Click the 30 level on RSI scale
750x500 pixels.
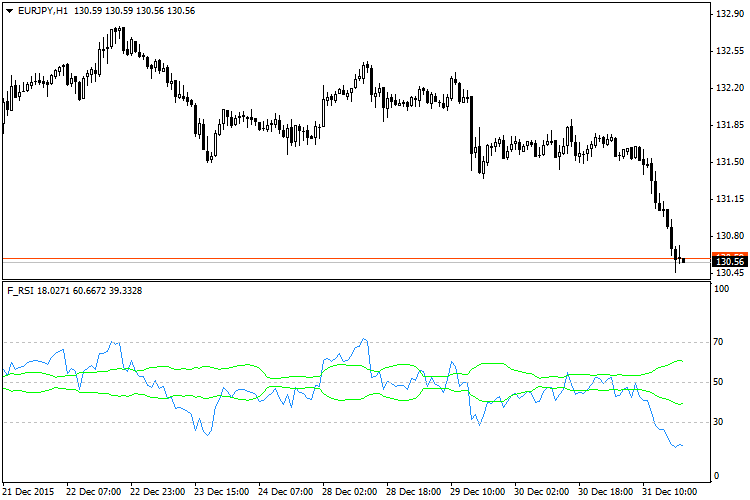pos(720,422)
